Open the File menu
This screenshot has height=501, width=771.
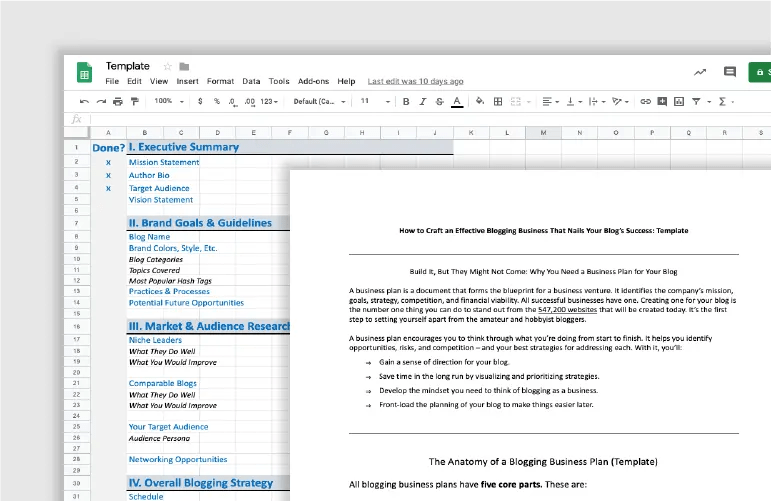112,81
